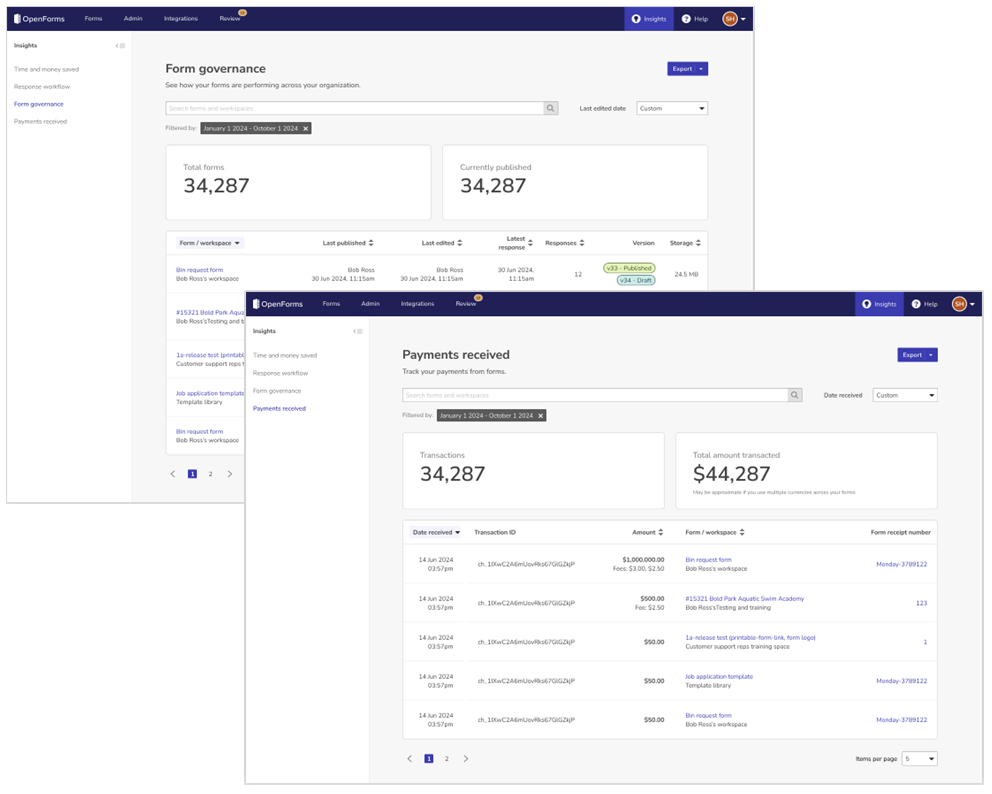Select Time and money saved in Payments sidebar

285,356
